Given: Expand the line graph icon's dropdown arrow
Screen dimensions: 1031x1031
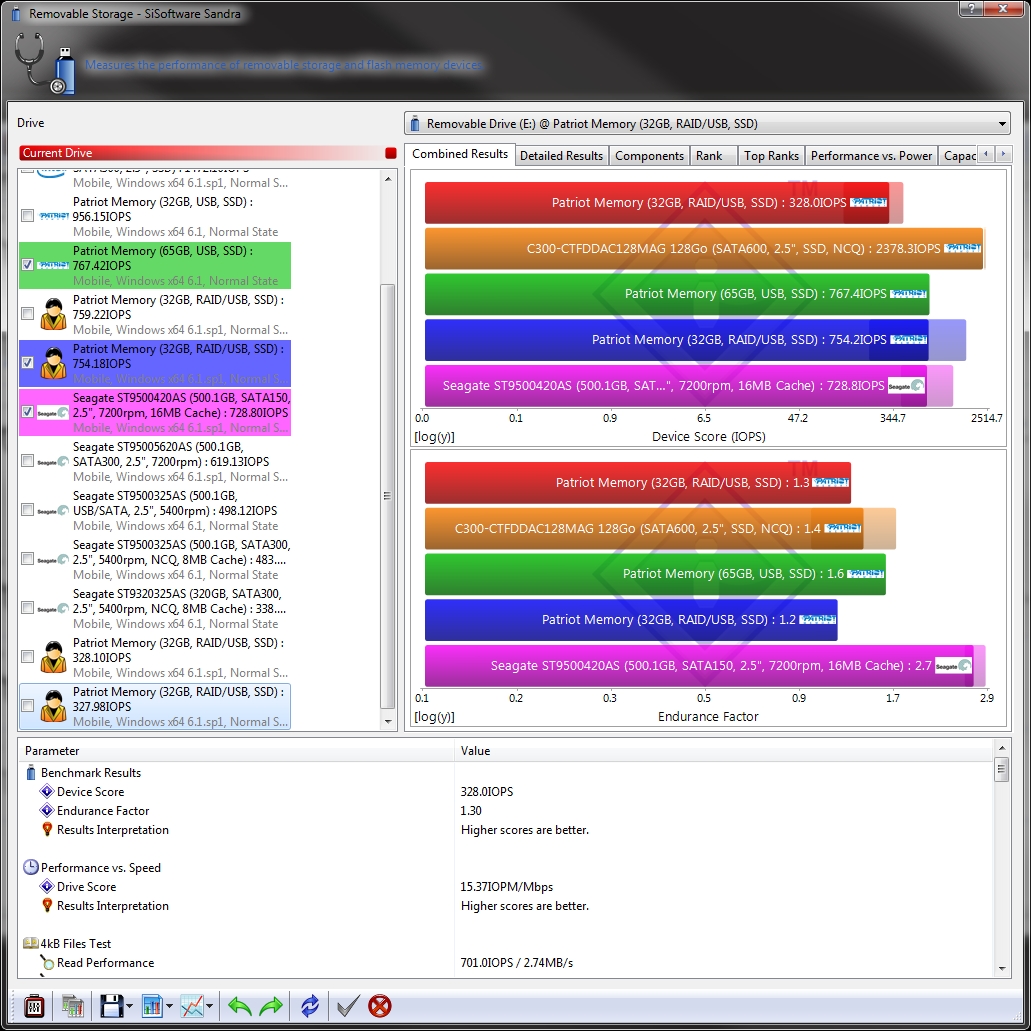Looking at the screenshot, I should (209, 1006).
